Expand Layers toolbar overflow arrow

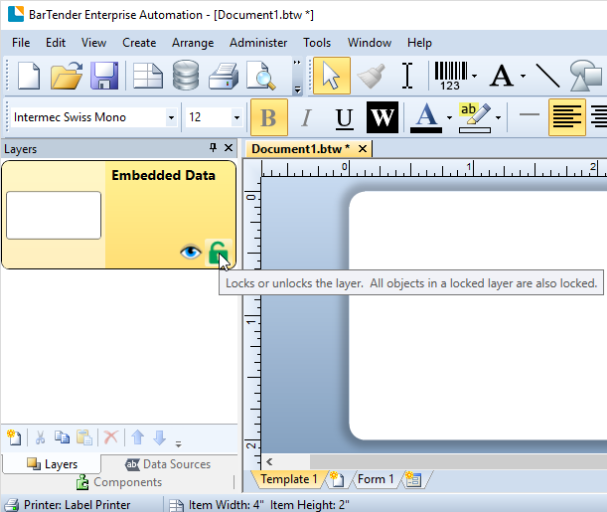178,444
